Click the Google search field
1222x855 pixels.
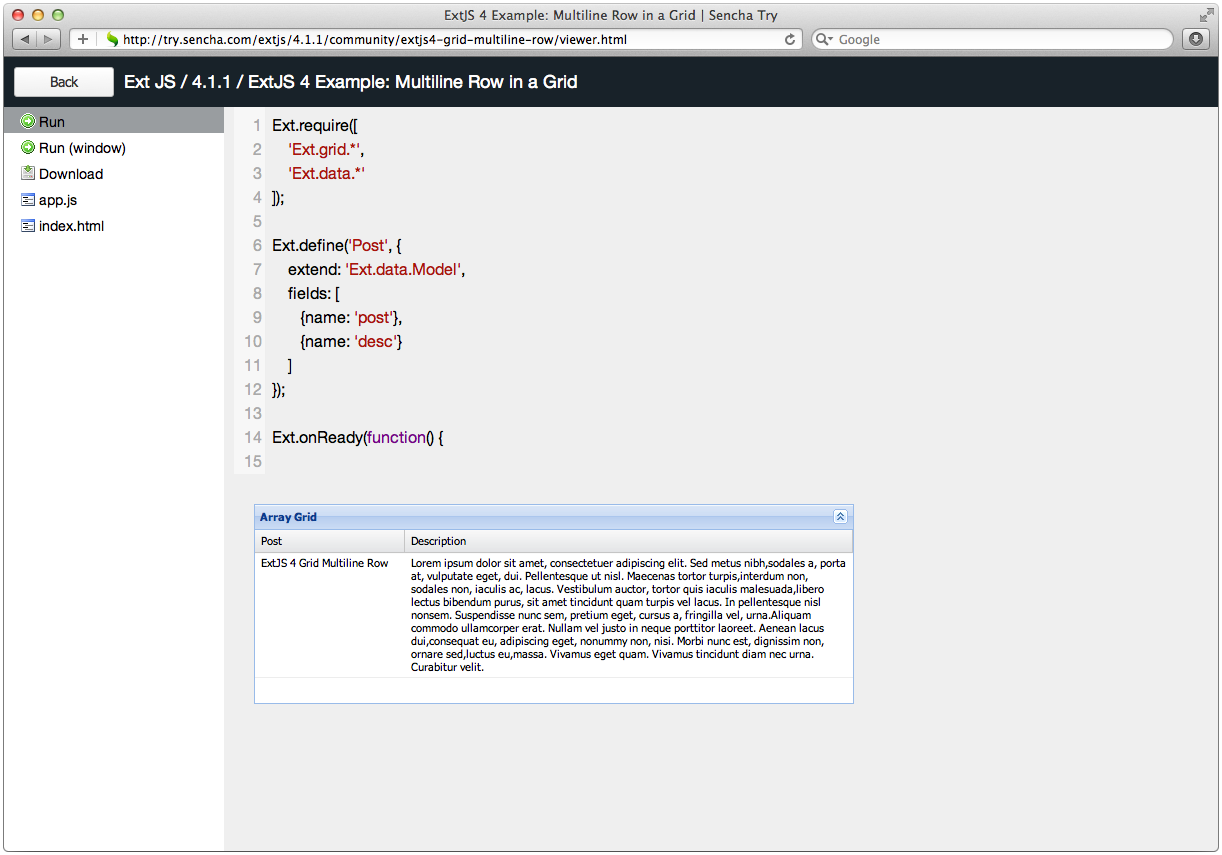(991, 39)
